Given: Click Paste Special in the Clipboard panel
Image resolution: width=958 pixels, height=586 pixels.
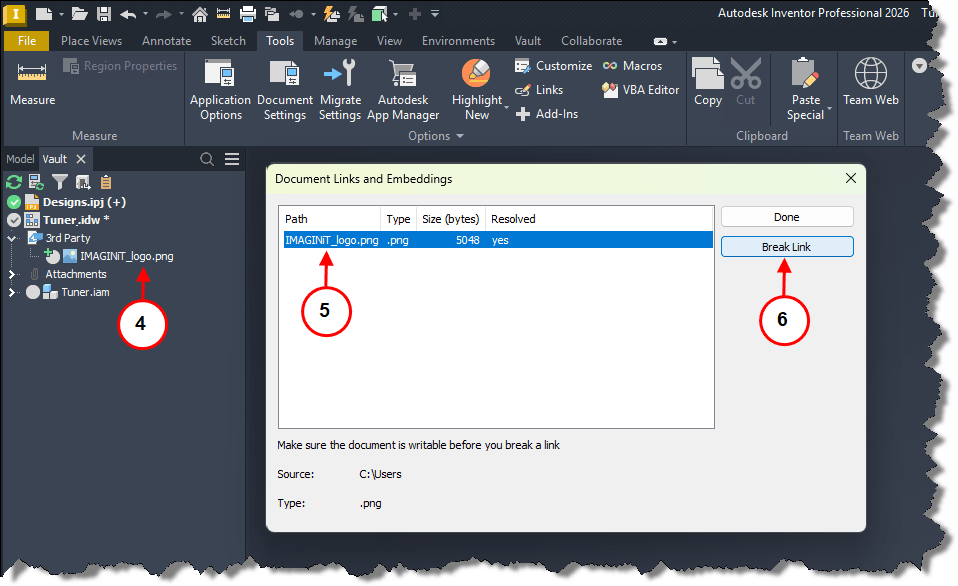Looking at the screenshot, I should 806,90.
